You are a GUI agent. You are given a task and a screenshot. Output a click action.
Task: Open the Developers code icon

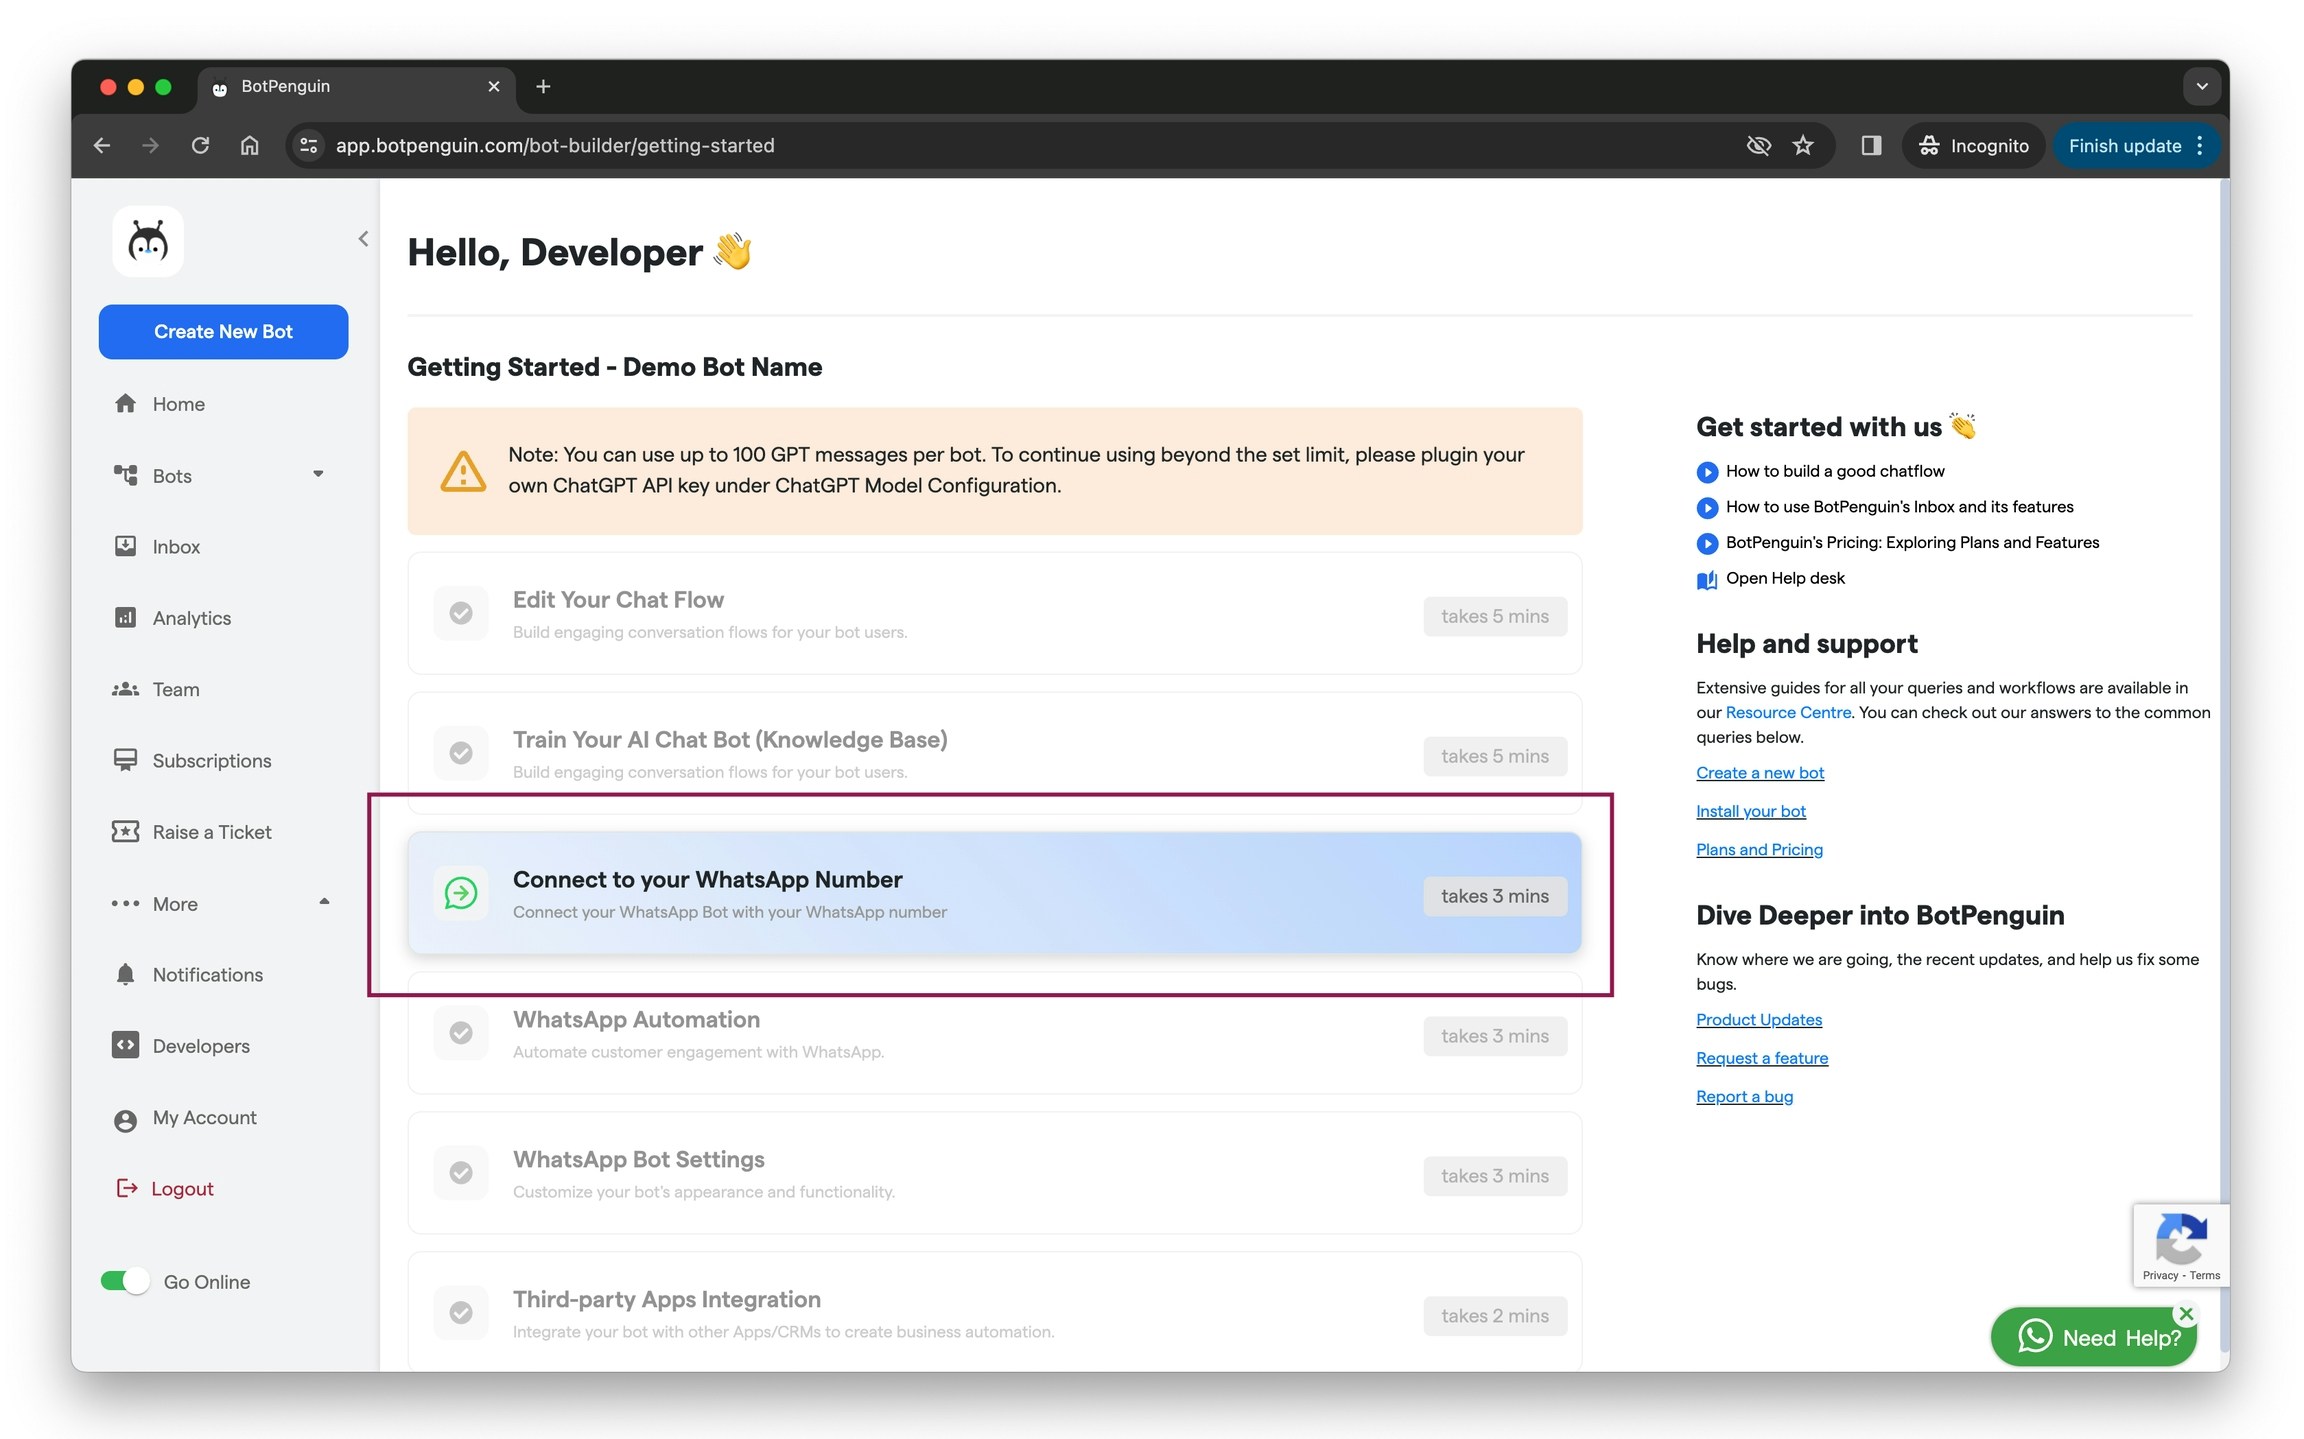coord(125,1045)
